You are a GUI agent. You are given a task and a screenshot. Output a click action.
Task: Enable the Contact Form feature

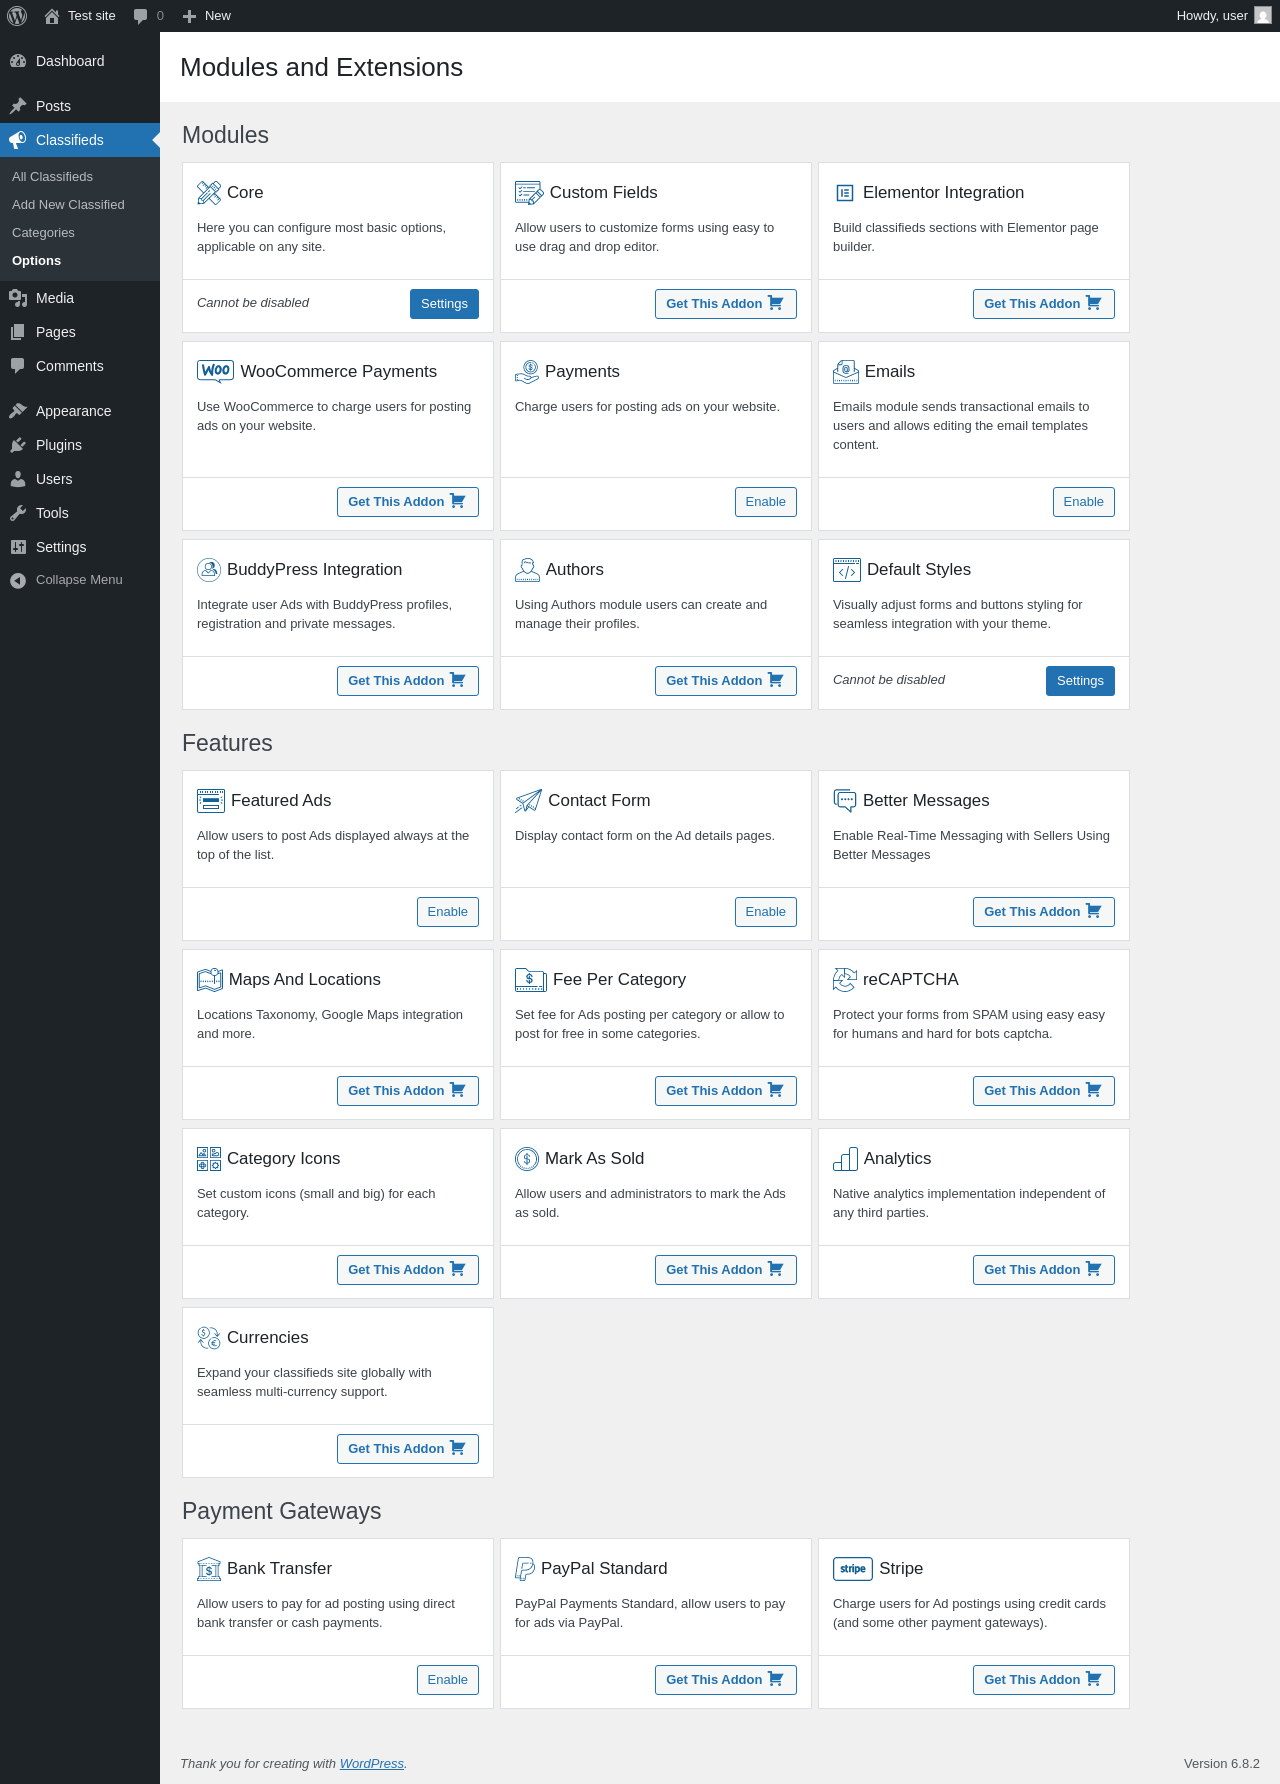click(765, 912)
